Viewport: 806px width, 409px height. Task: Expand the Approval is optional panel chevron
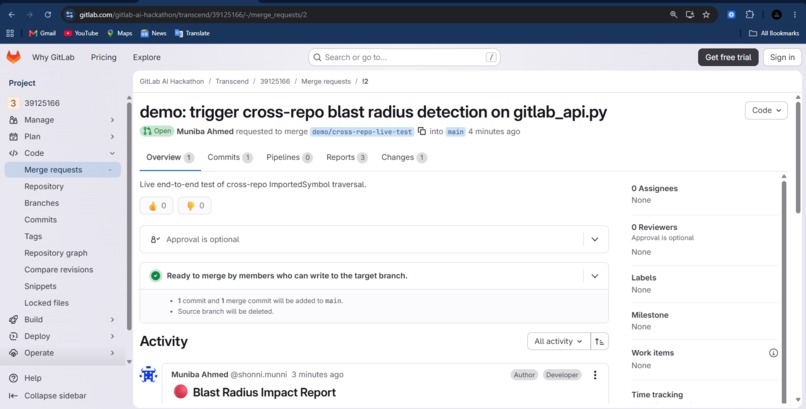coord(595,239)
